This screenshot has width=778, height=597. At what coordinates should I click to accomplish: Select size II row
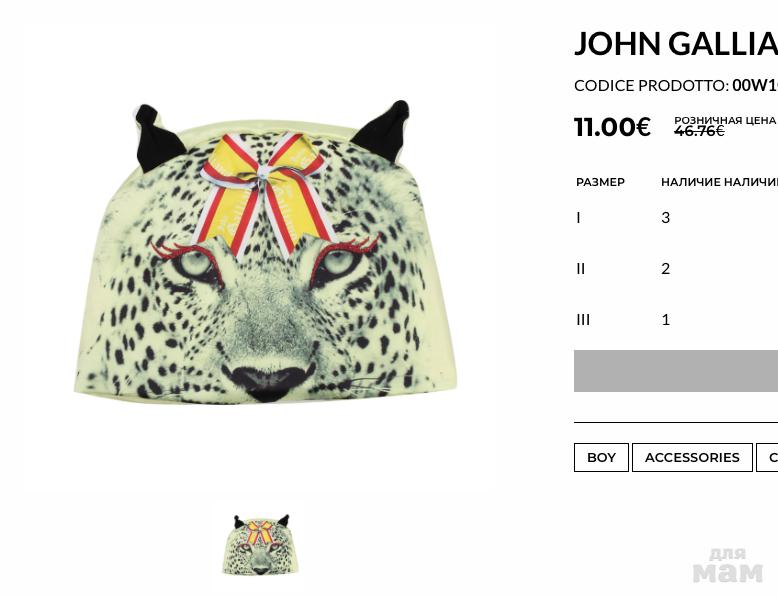point(676,268)
